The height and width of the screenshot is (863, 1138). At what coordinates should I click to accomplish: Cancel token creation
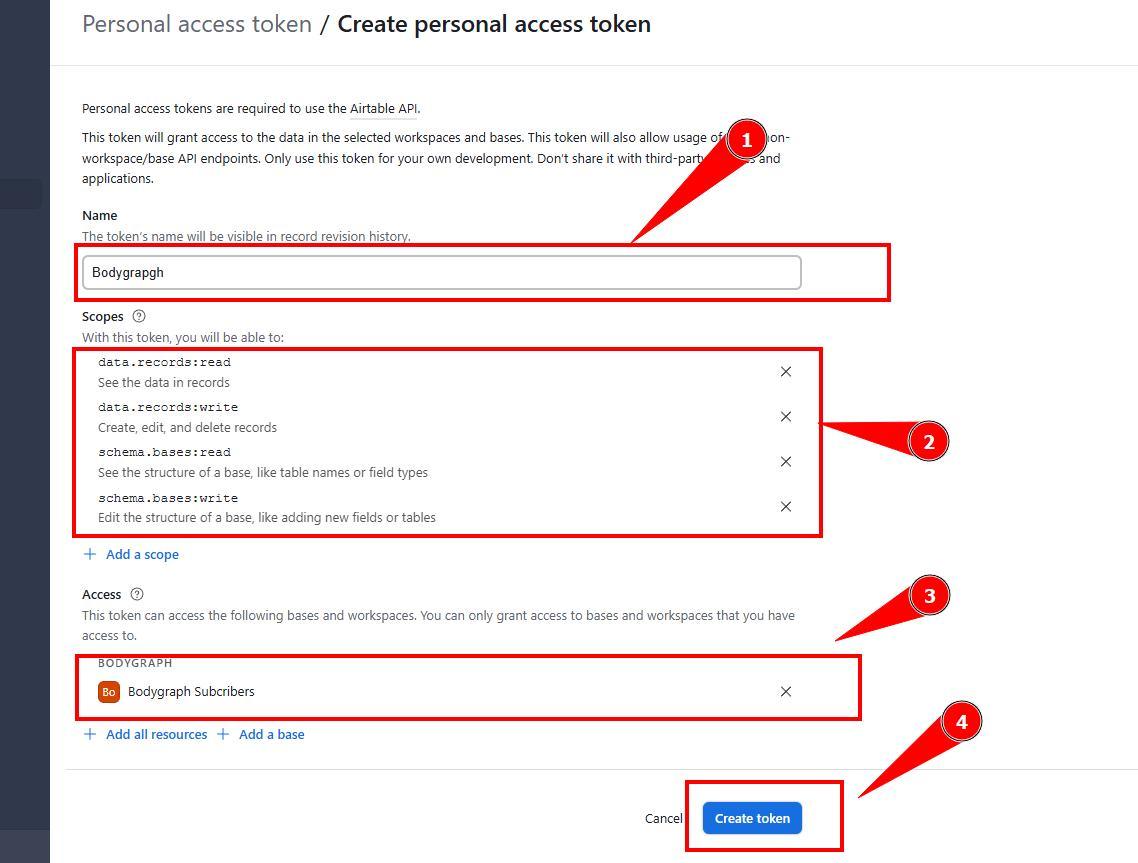663,818
